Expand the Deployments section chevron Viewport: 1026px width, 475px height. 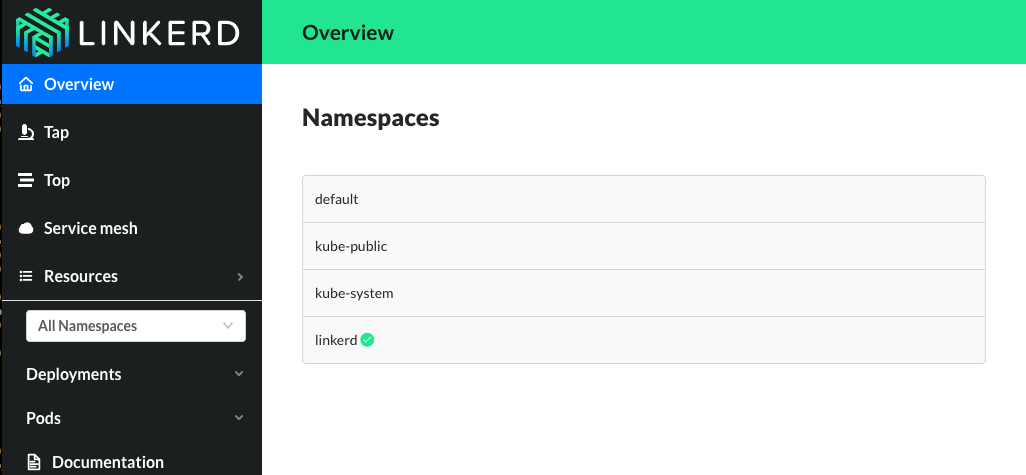238,374
